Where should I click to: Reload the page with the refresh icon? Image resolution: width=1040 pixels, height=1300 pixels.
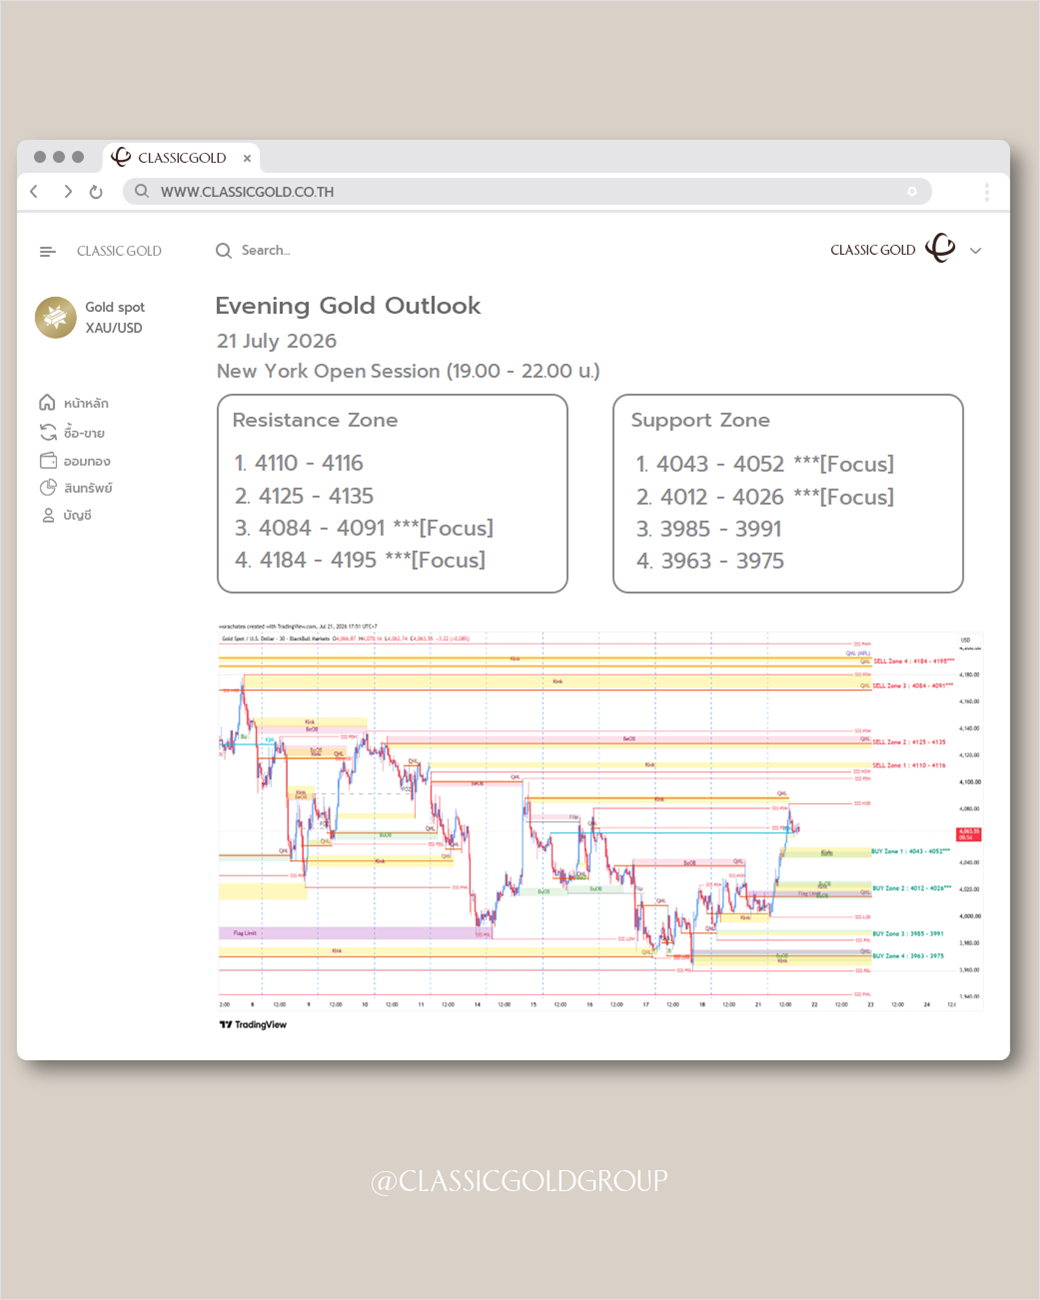[96, 192]
